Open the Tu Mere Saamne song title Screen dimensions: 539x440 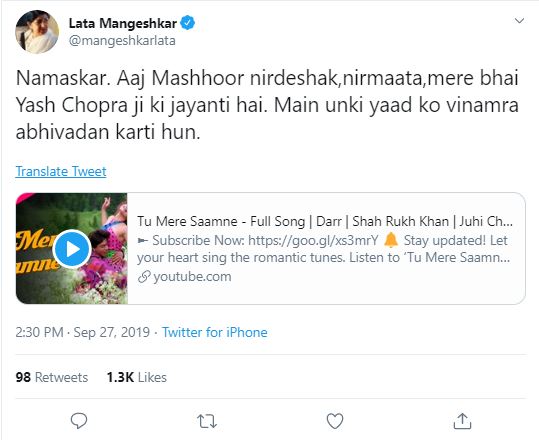pos(325,221)
